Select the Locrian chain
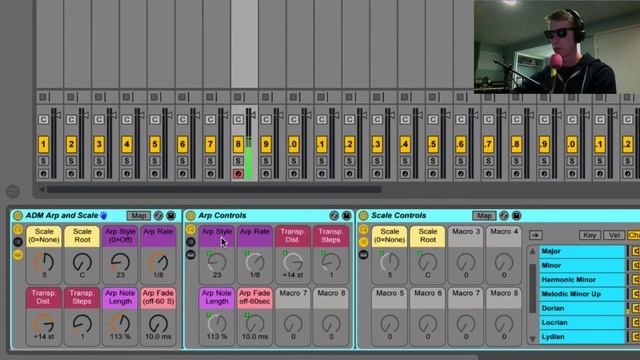 point(582,322)
